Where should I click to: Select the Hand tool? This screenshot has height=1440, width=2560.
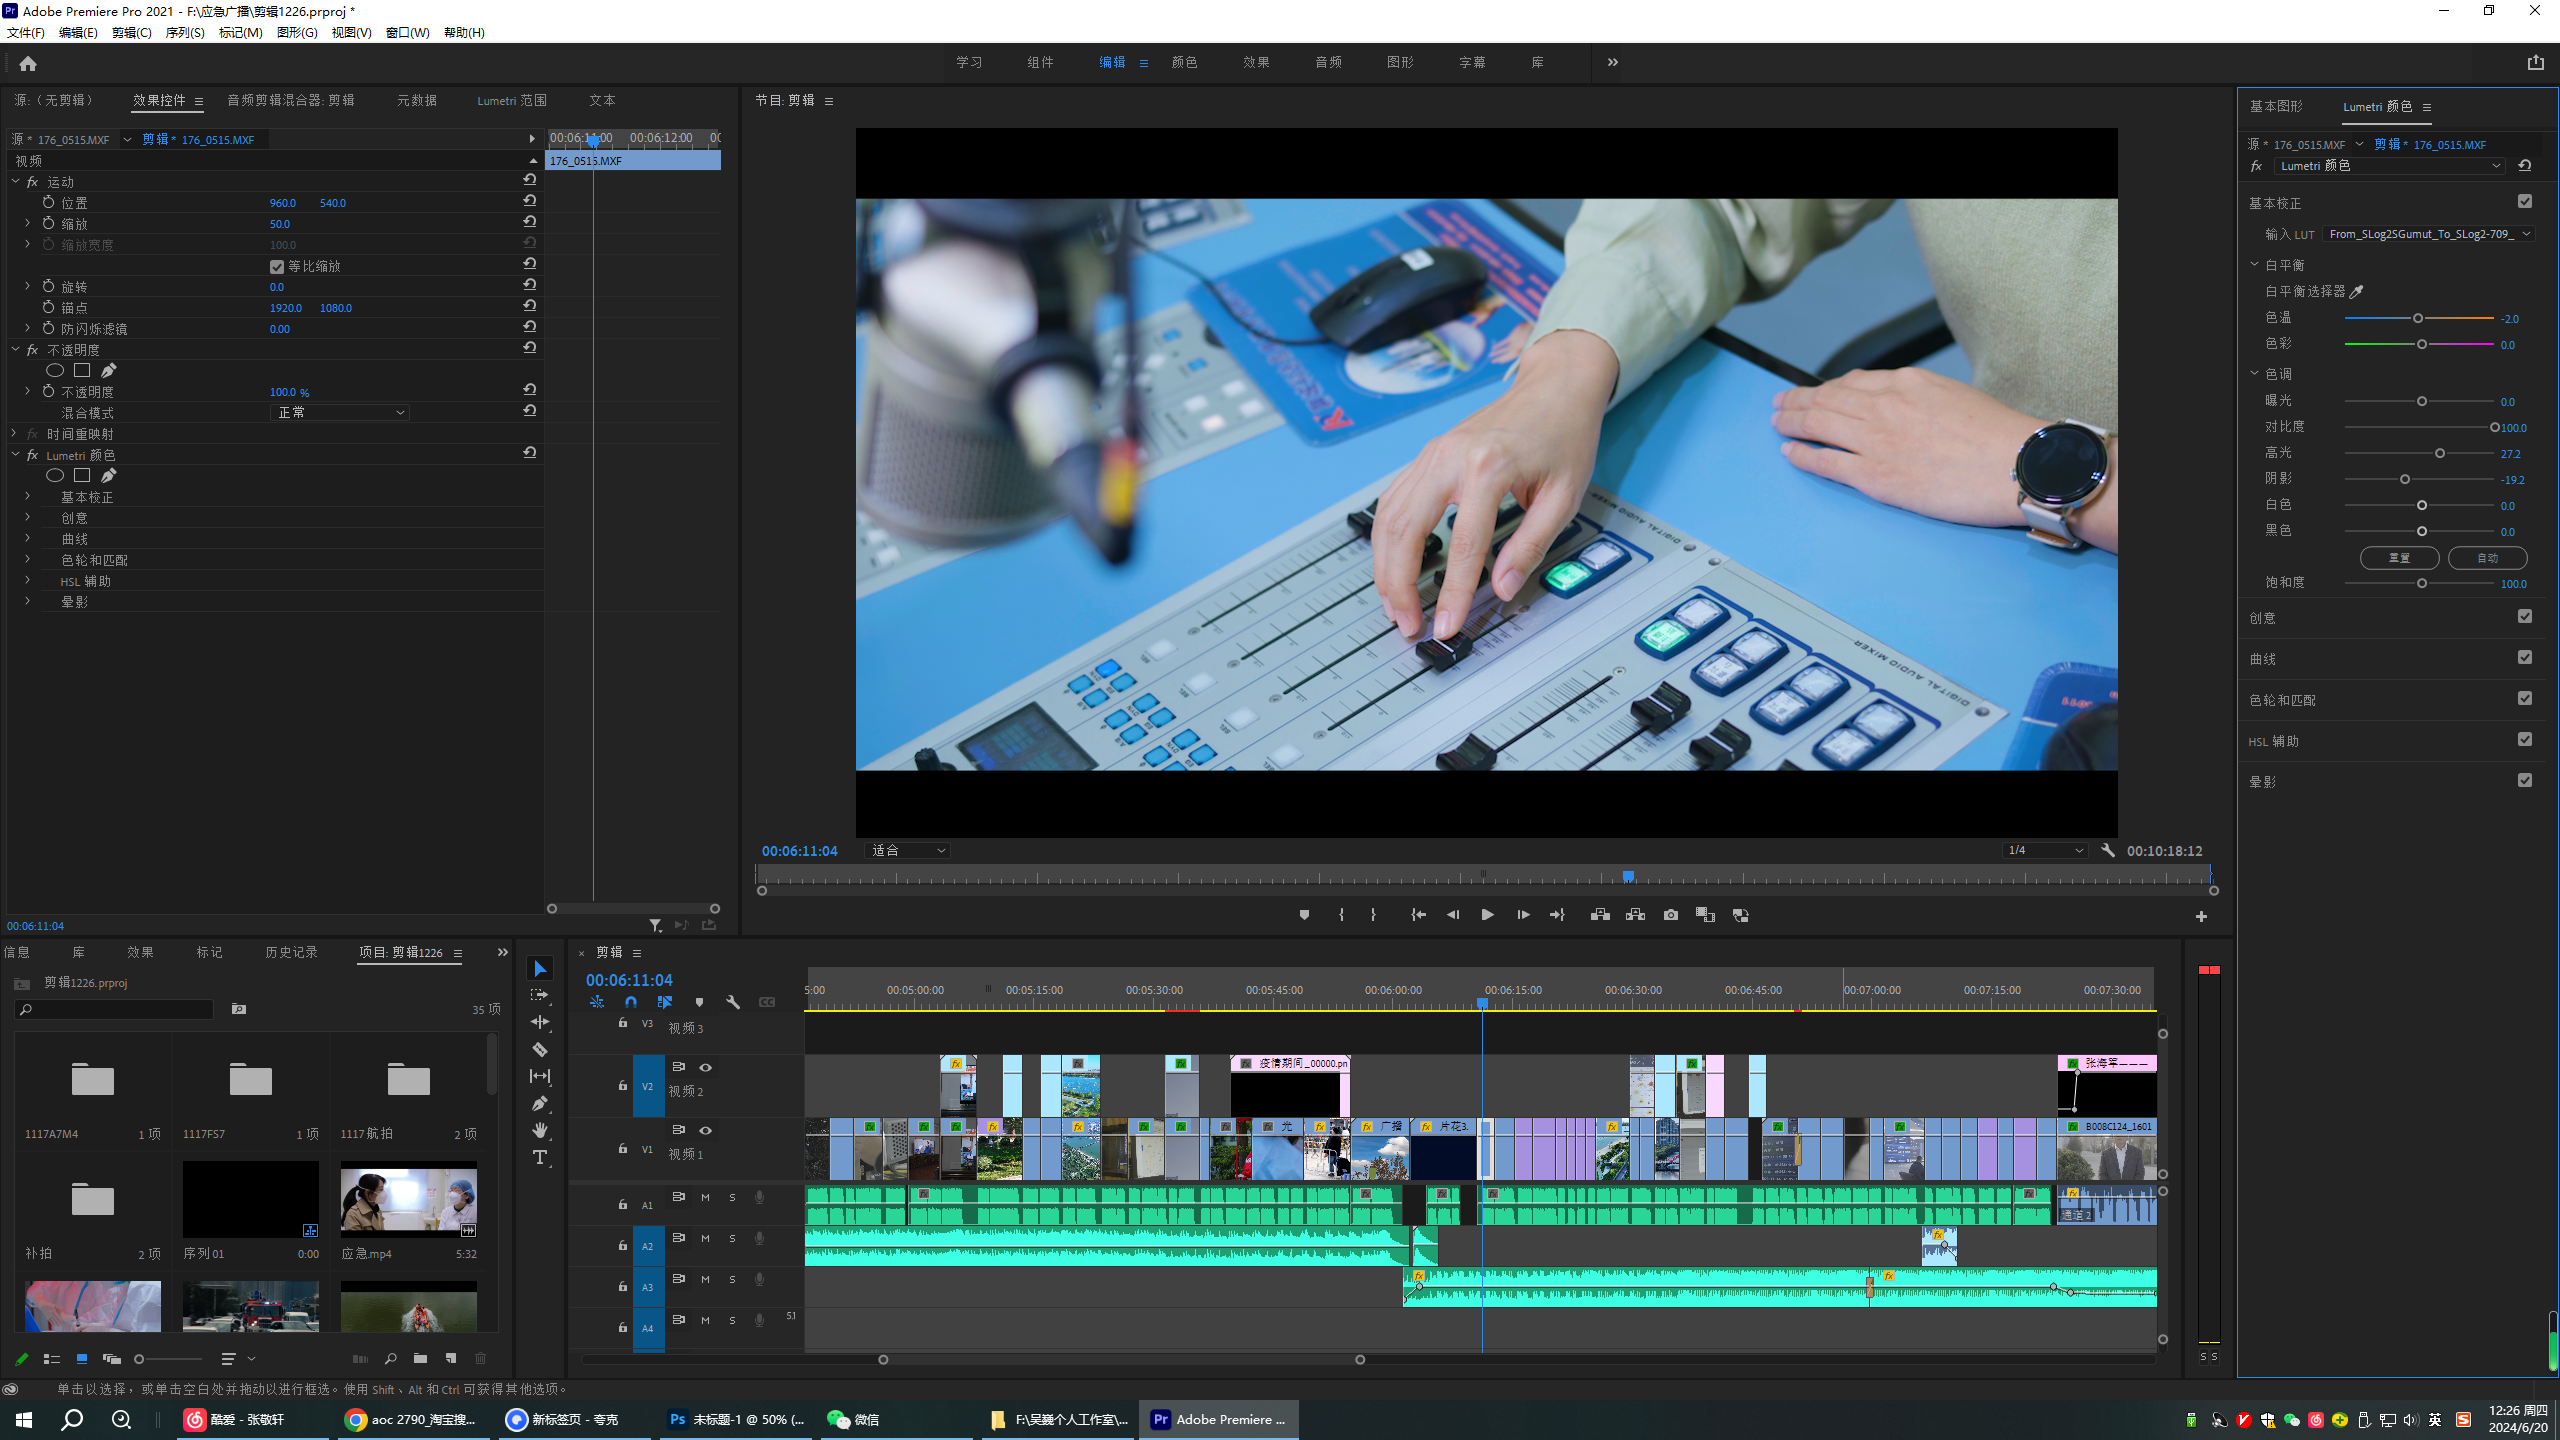click(x=540, y=1130)
